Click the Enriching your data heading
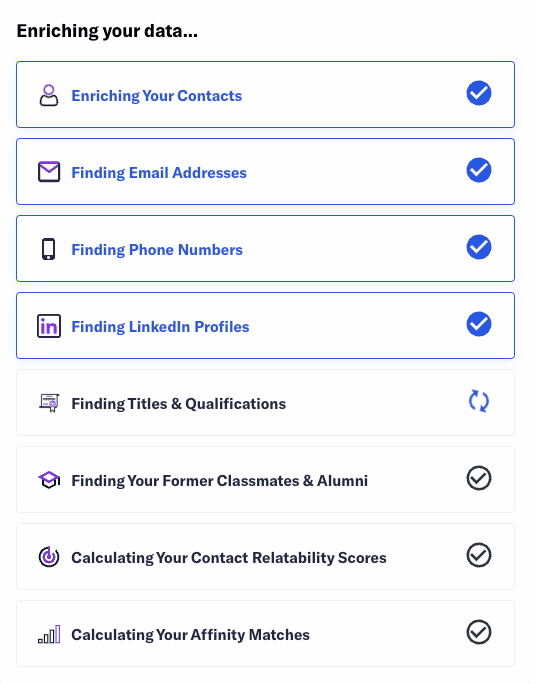 tap(107, 31)
